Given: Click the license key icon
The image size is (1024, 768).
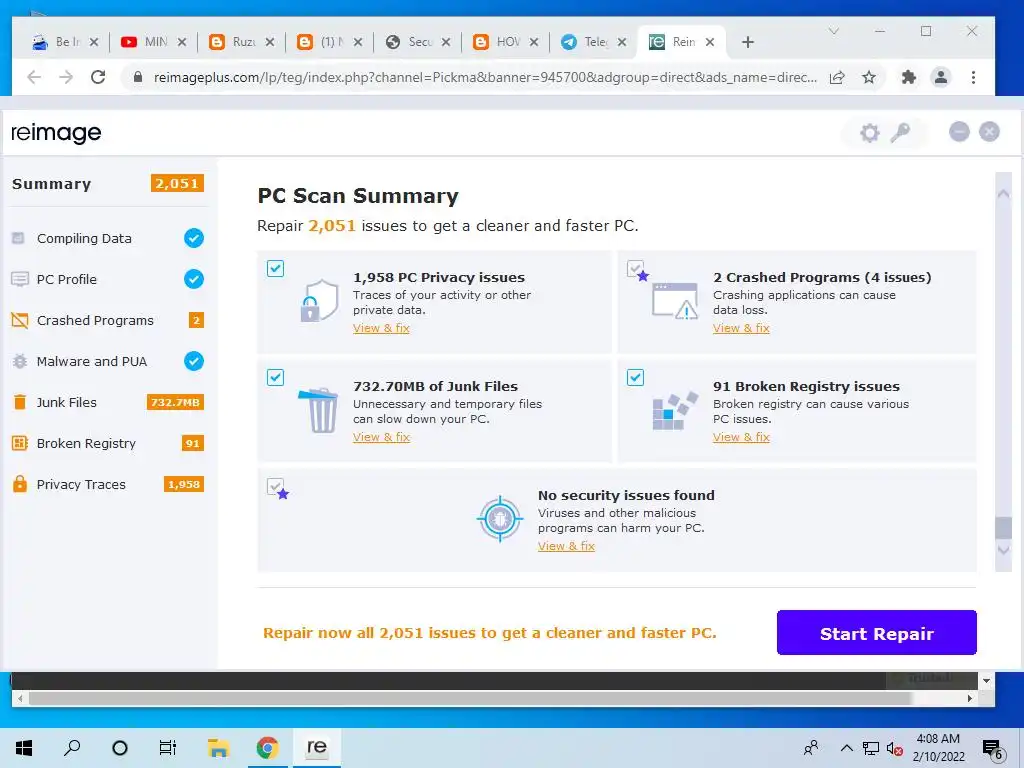Looking at the screenshot, I should [901, 133].
